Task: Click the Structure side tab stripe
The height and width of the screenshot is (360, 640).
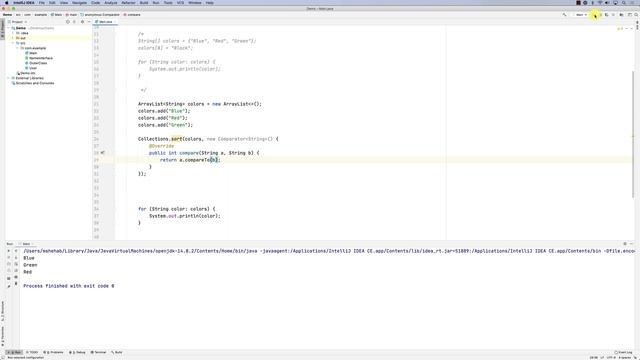Action: (2, 311)
